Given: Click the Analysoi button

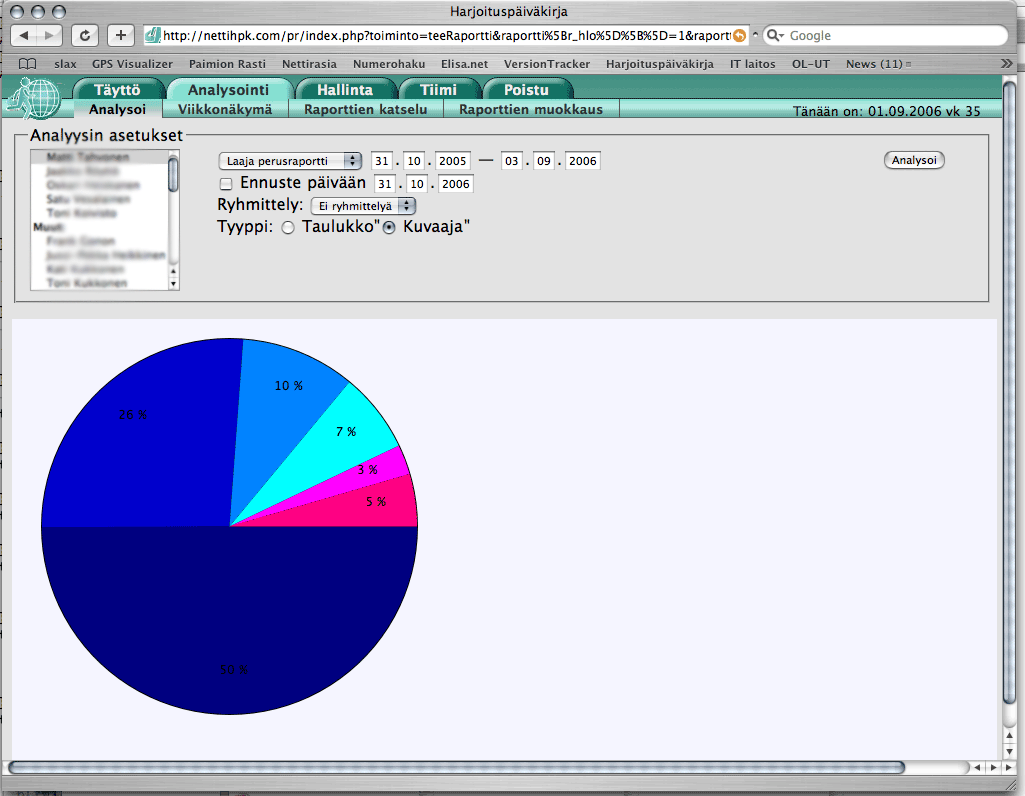Looking at the screenshot, I should pyautogui.click(x=914, y=160).
